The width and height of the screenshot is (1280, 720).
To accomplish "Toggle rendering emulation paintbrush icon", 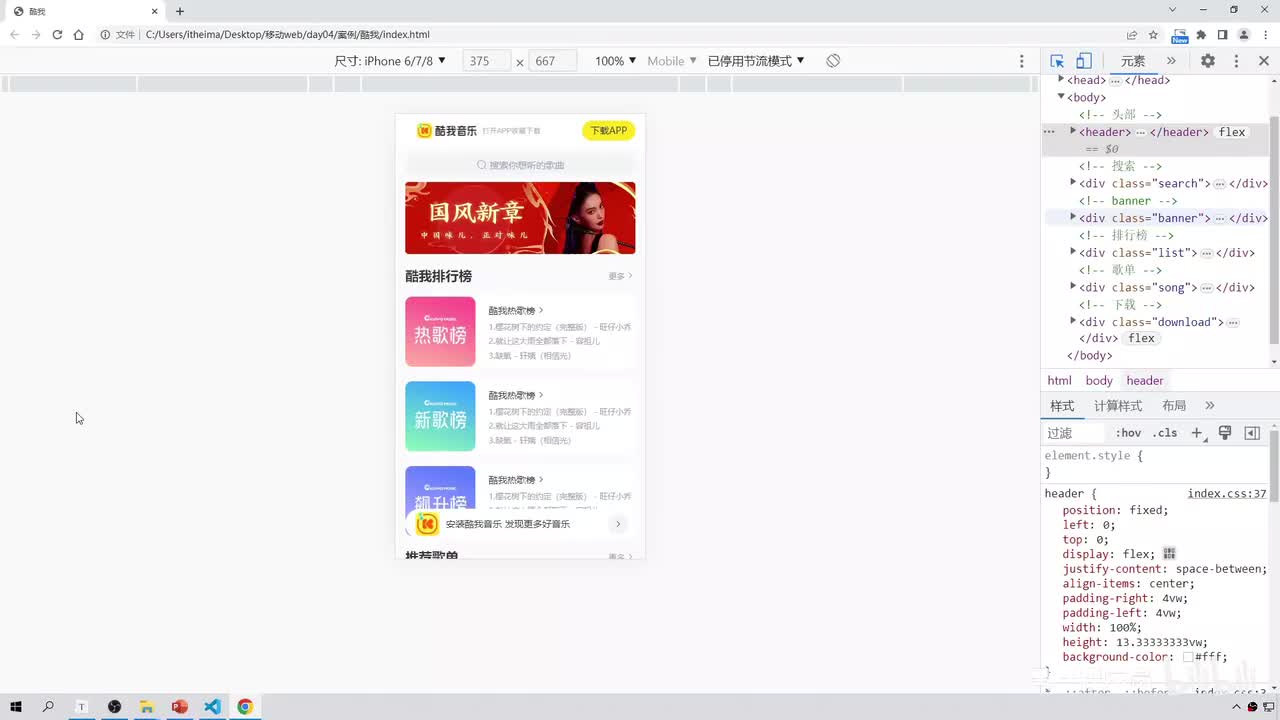I will click(x=1225, y=433).
